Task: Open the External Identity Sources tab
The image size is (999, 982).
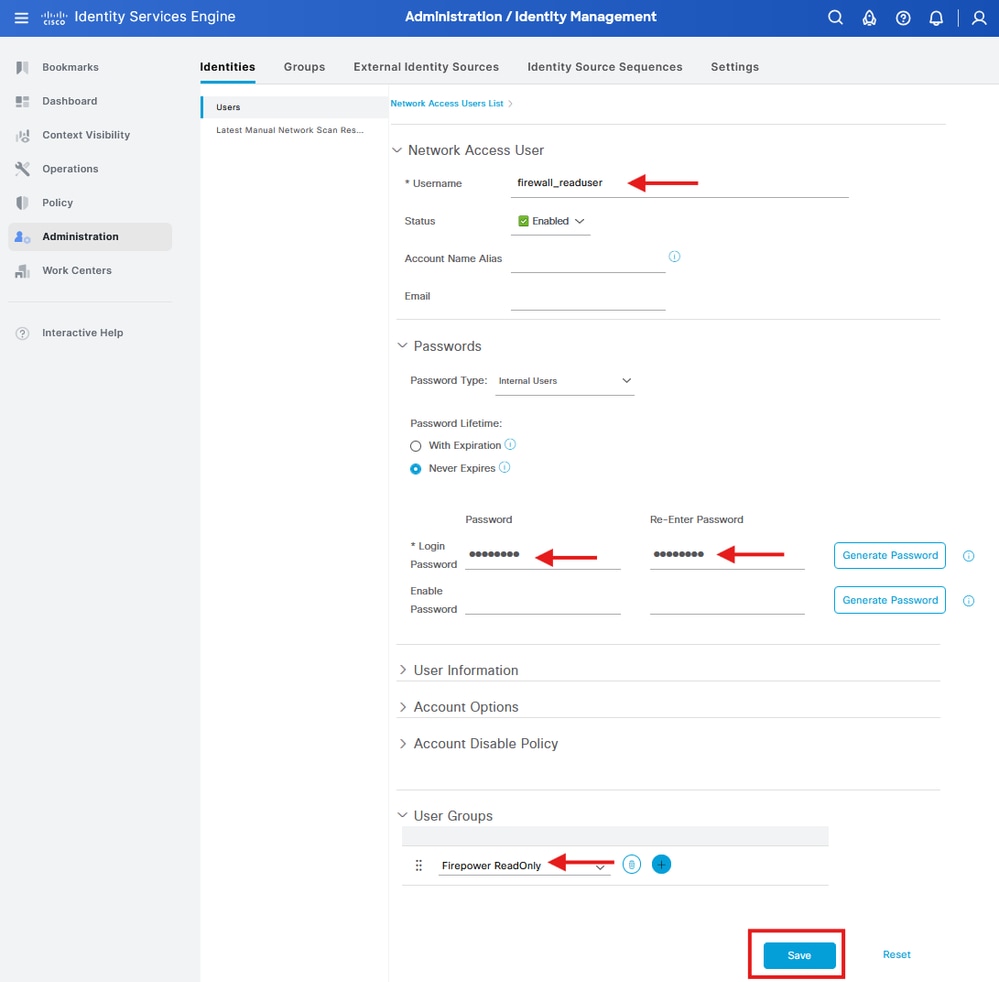Action: [x=426, y=67]
